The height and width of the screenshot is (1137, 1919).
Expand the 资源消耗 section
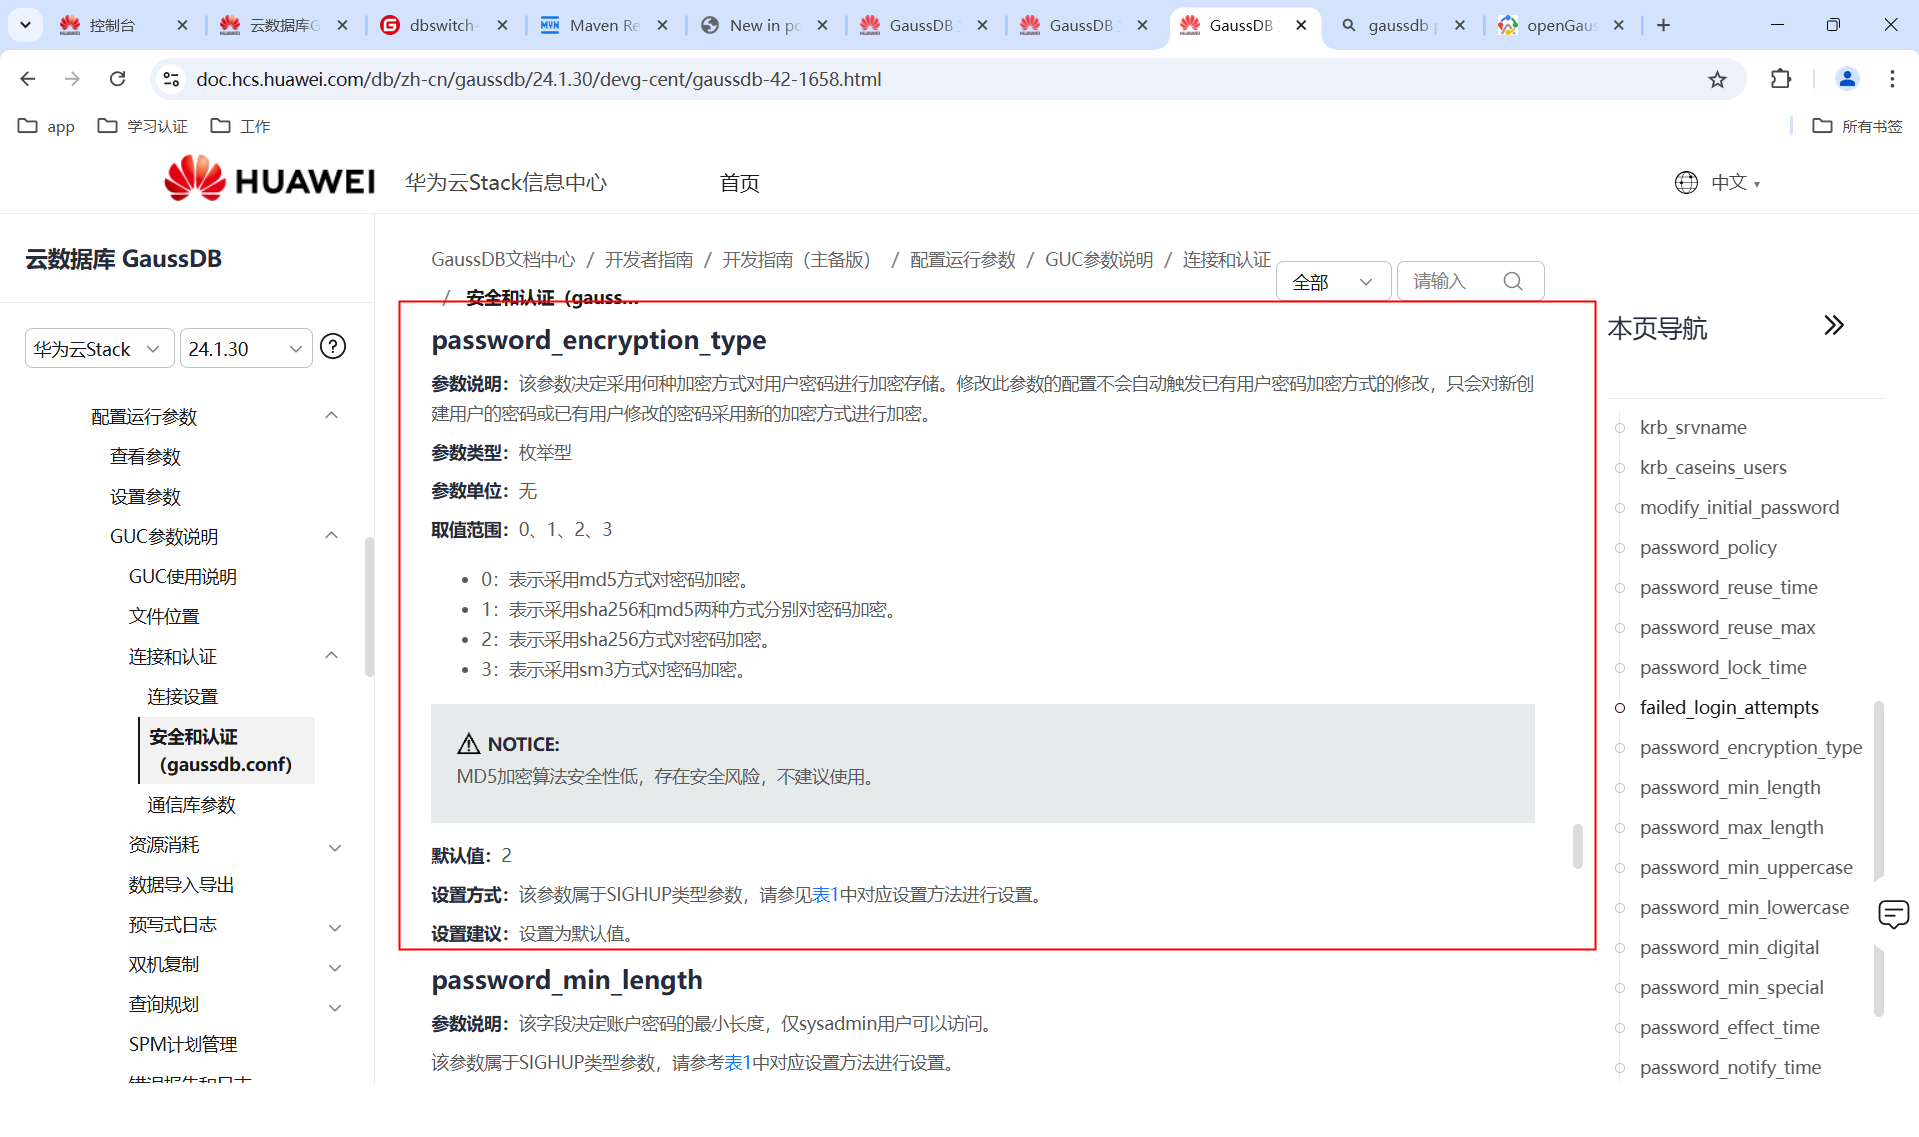point(336,847)
